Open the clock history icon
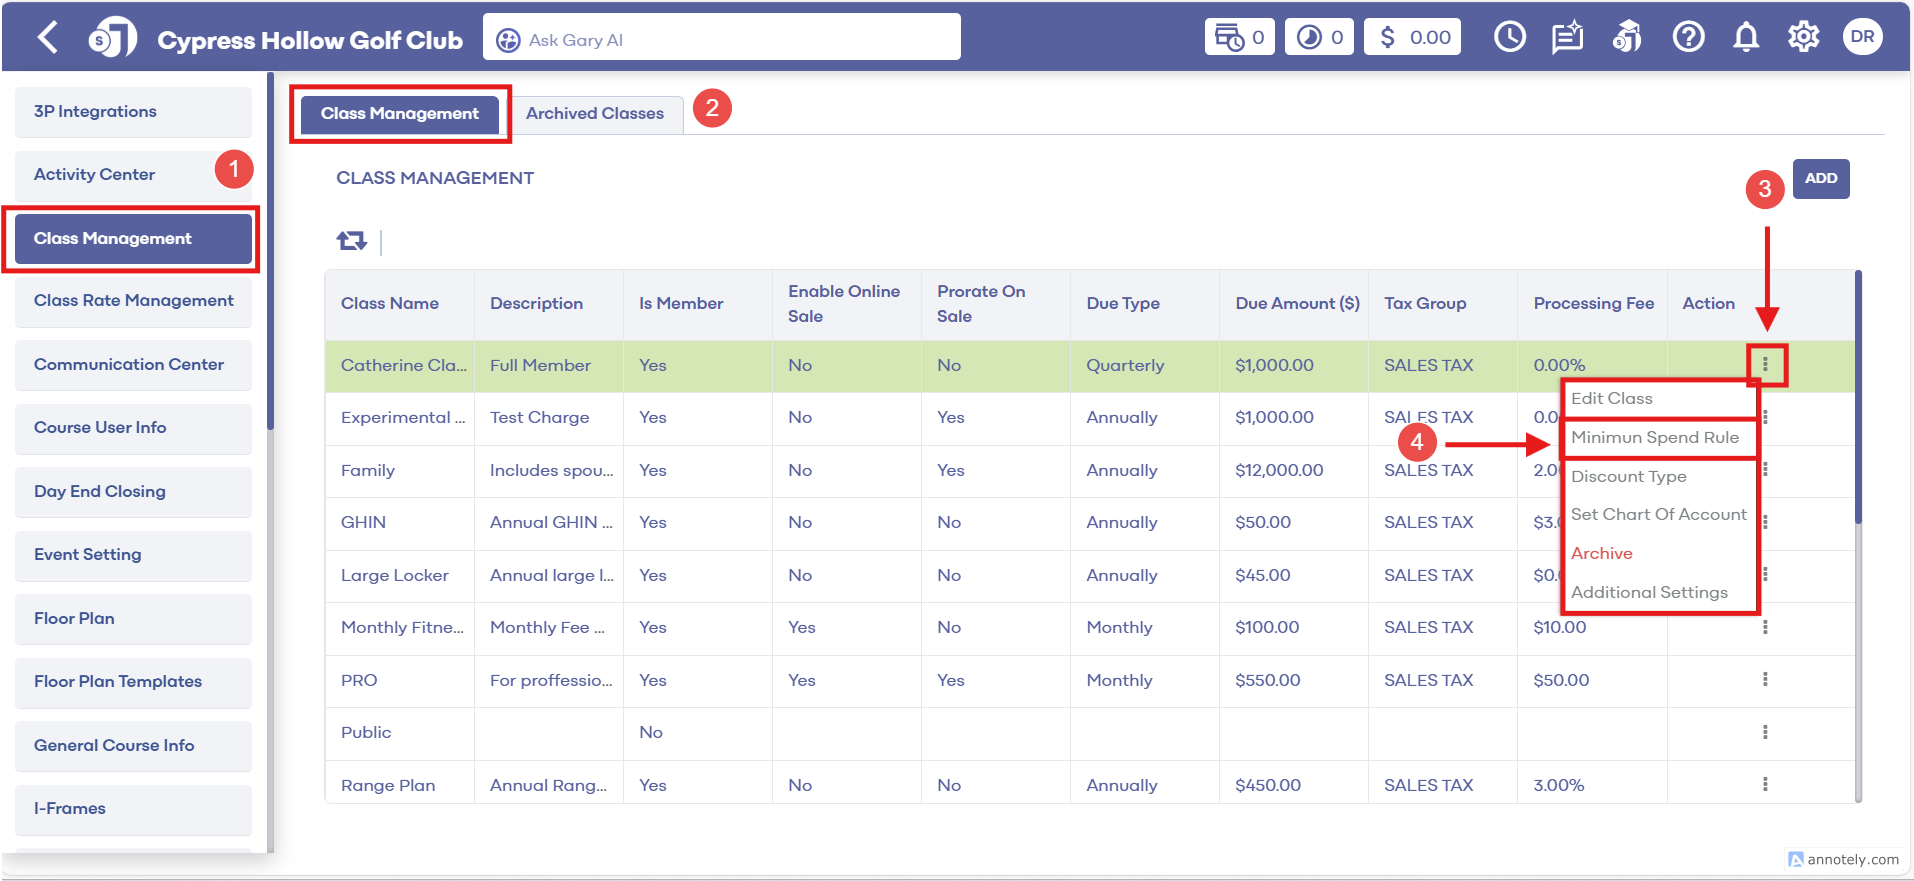 pyautogui.click(x=1509, y=38)
